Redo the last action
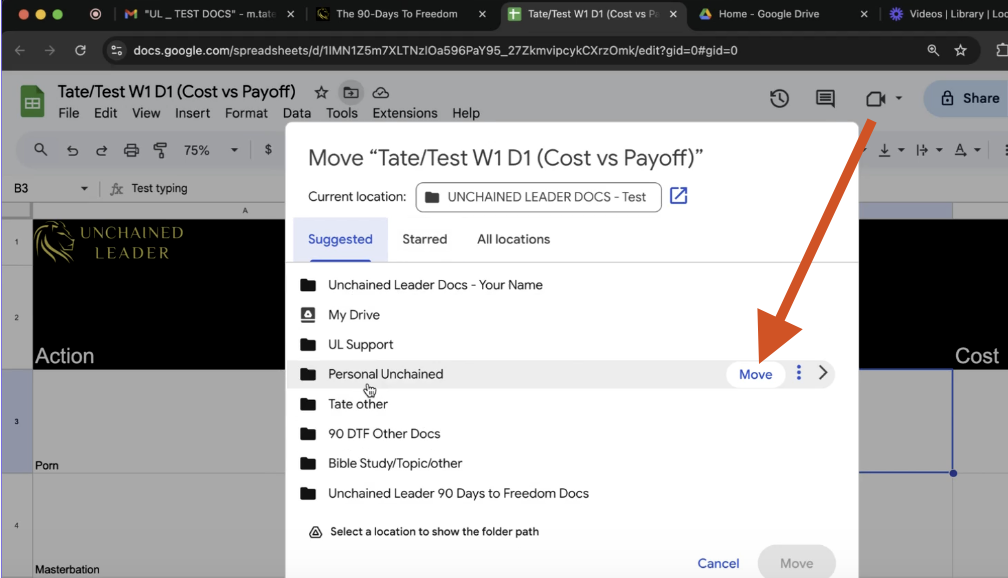 coord(101,150)
